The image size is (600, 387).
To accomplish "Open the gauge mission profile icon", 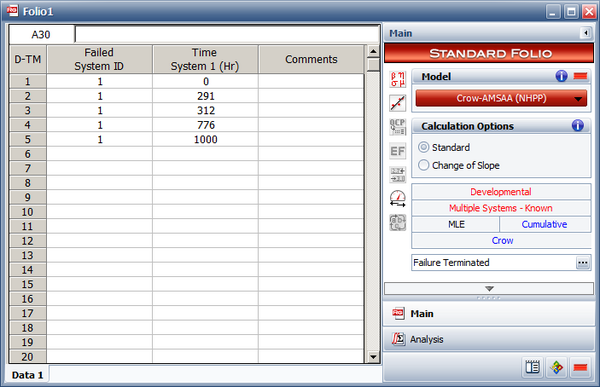I will click(x=398, y=199).
